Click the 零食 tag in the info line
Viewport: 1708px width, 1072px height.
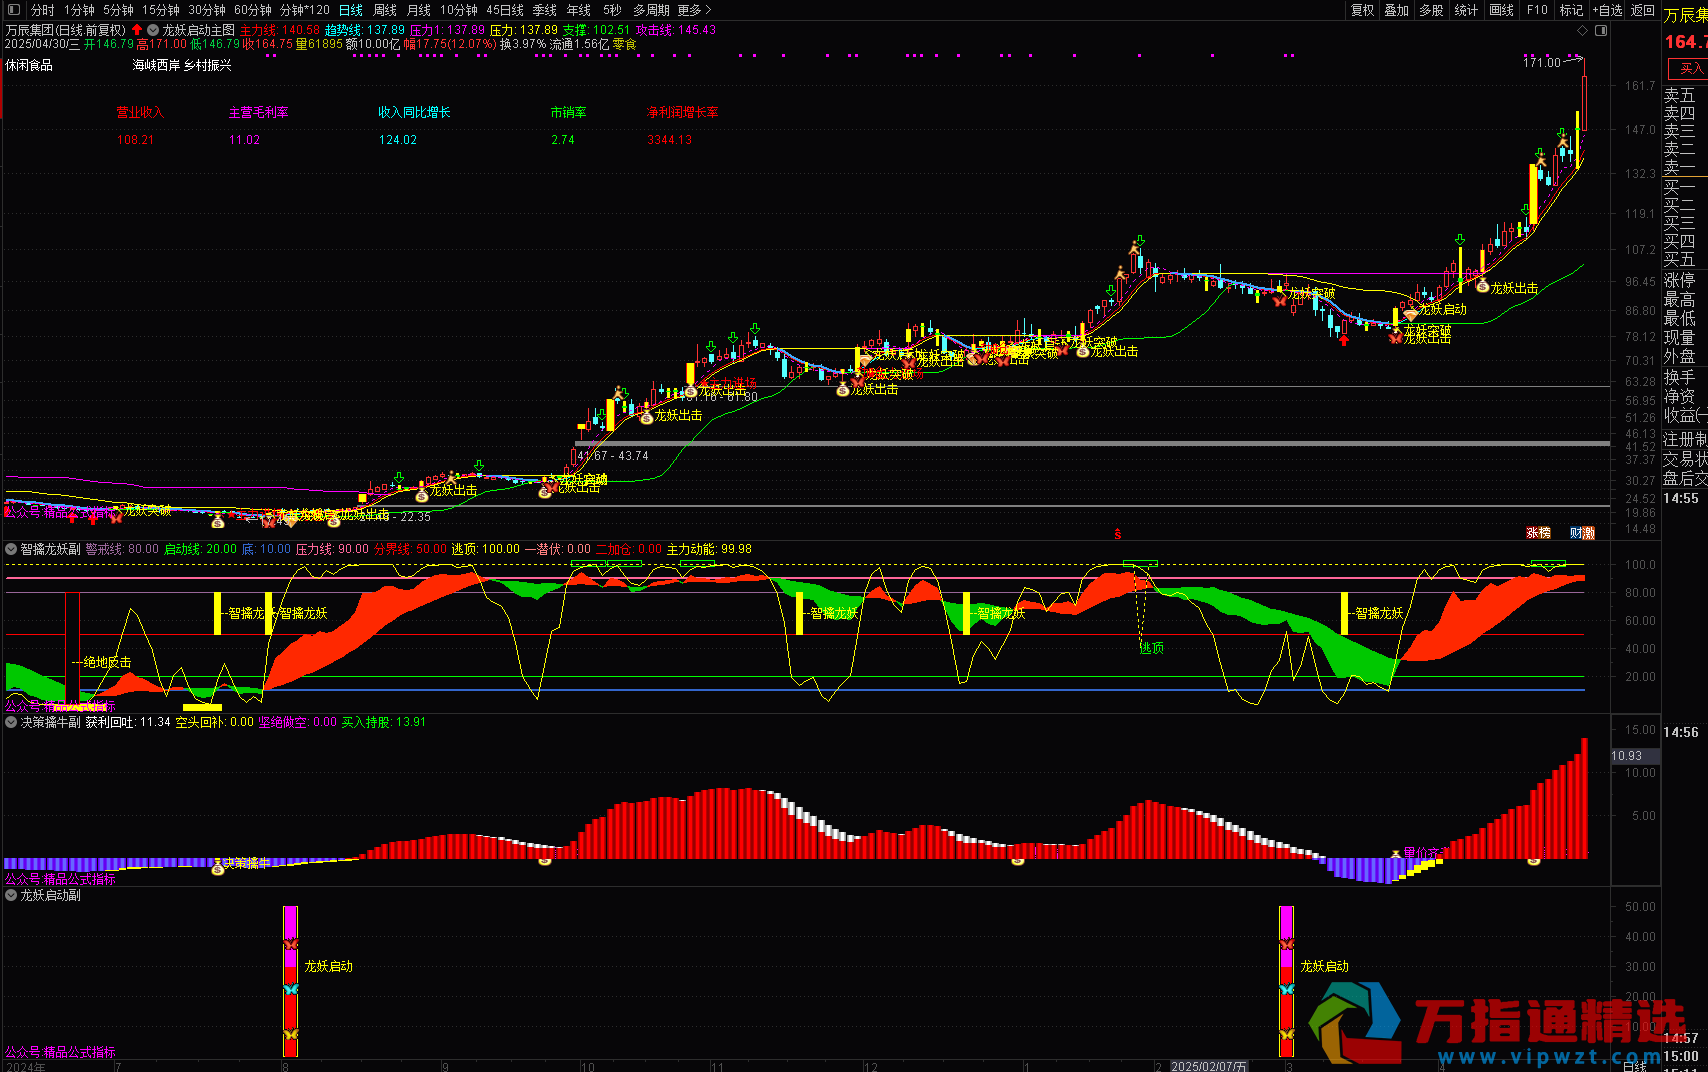(625, 44)
